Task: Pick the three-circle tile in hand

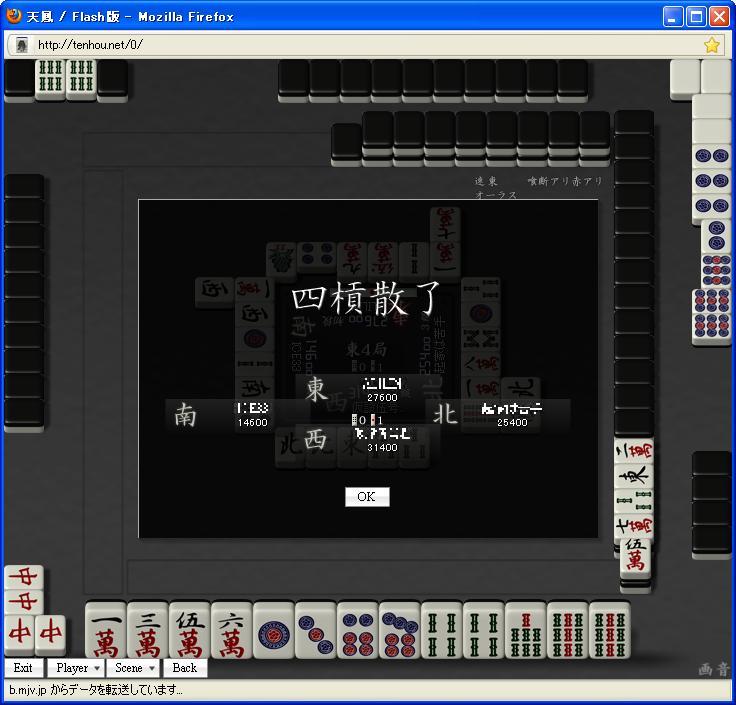Action: [315, 631]
